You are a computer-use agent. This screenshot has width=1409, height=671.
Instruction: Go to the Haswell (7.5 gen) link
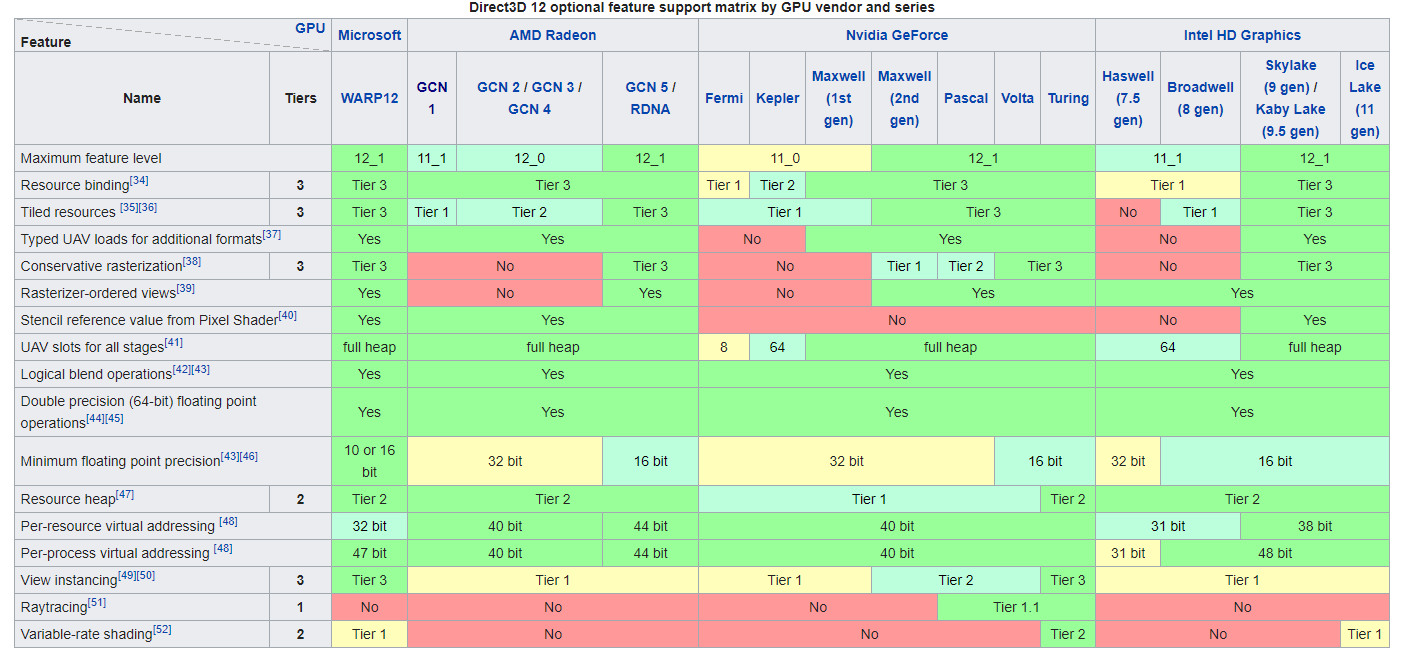pos(1128,98)
